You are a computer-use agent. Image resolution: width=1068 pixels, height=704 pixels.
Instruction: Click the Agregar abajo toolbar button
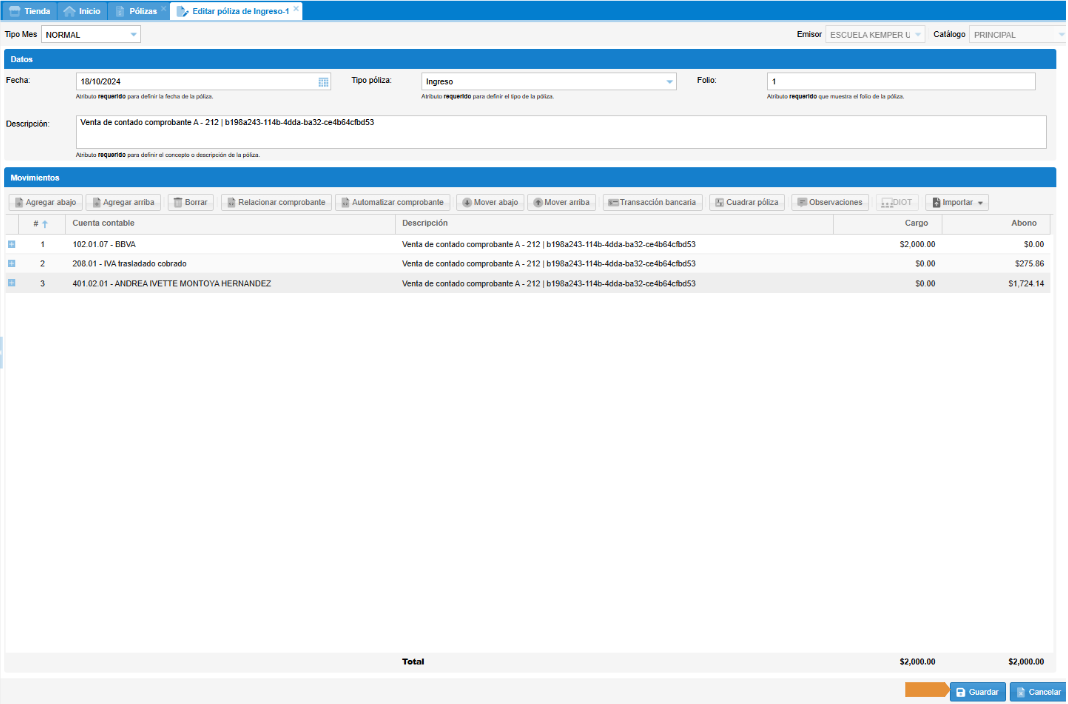click(x=45, y=202)
